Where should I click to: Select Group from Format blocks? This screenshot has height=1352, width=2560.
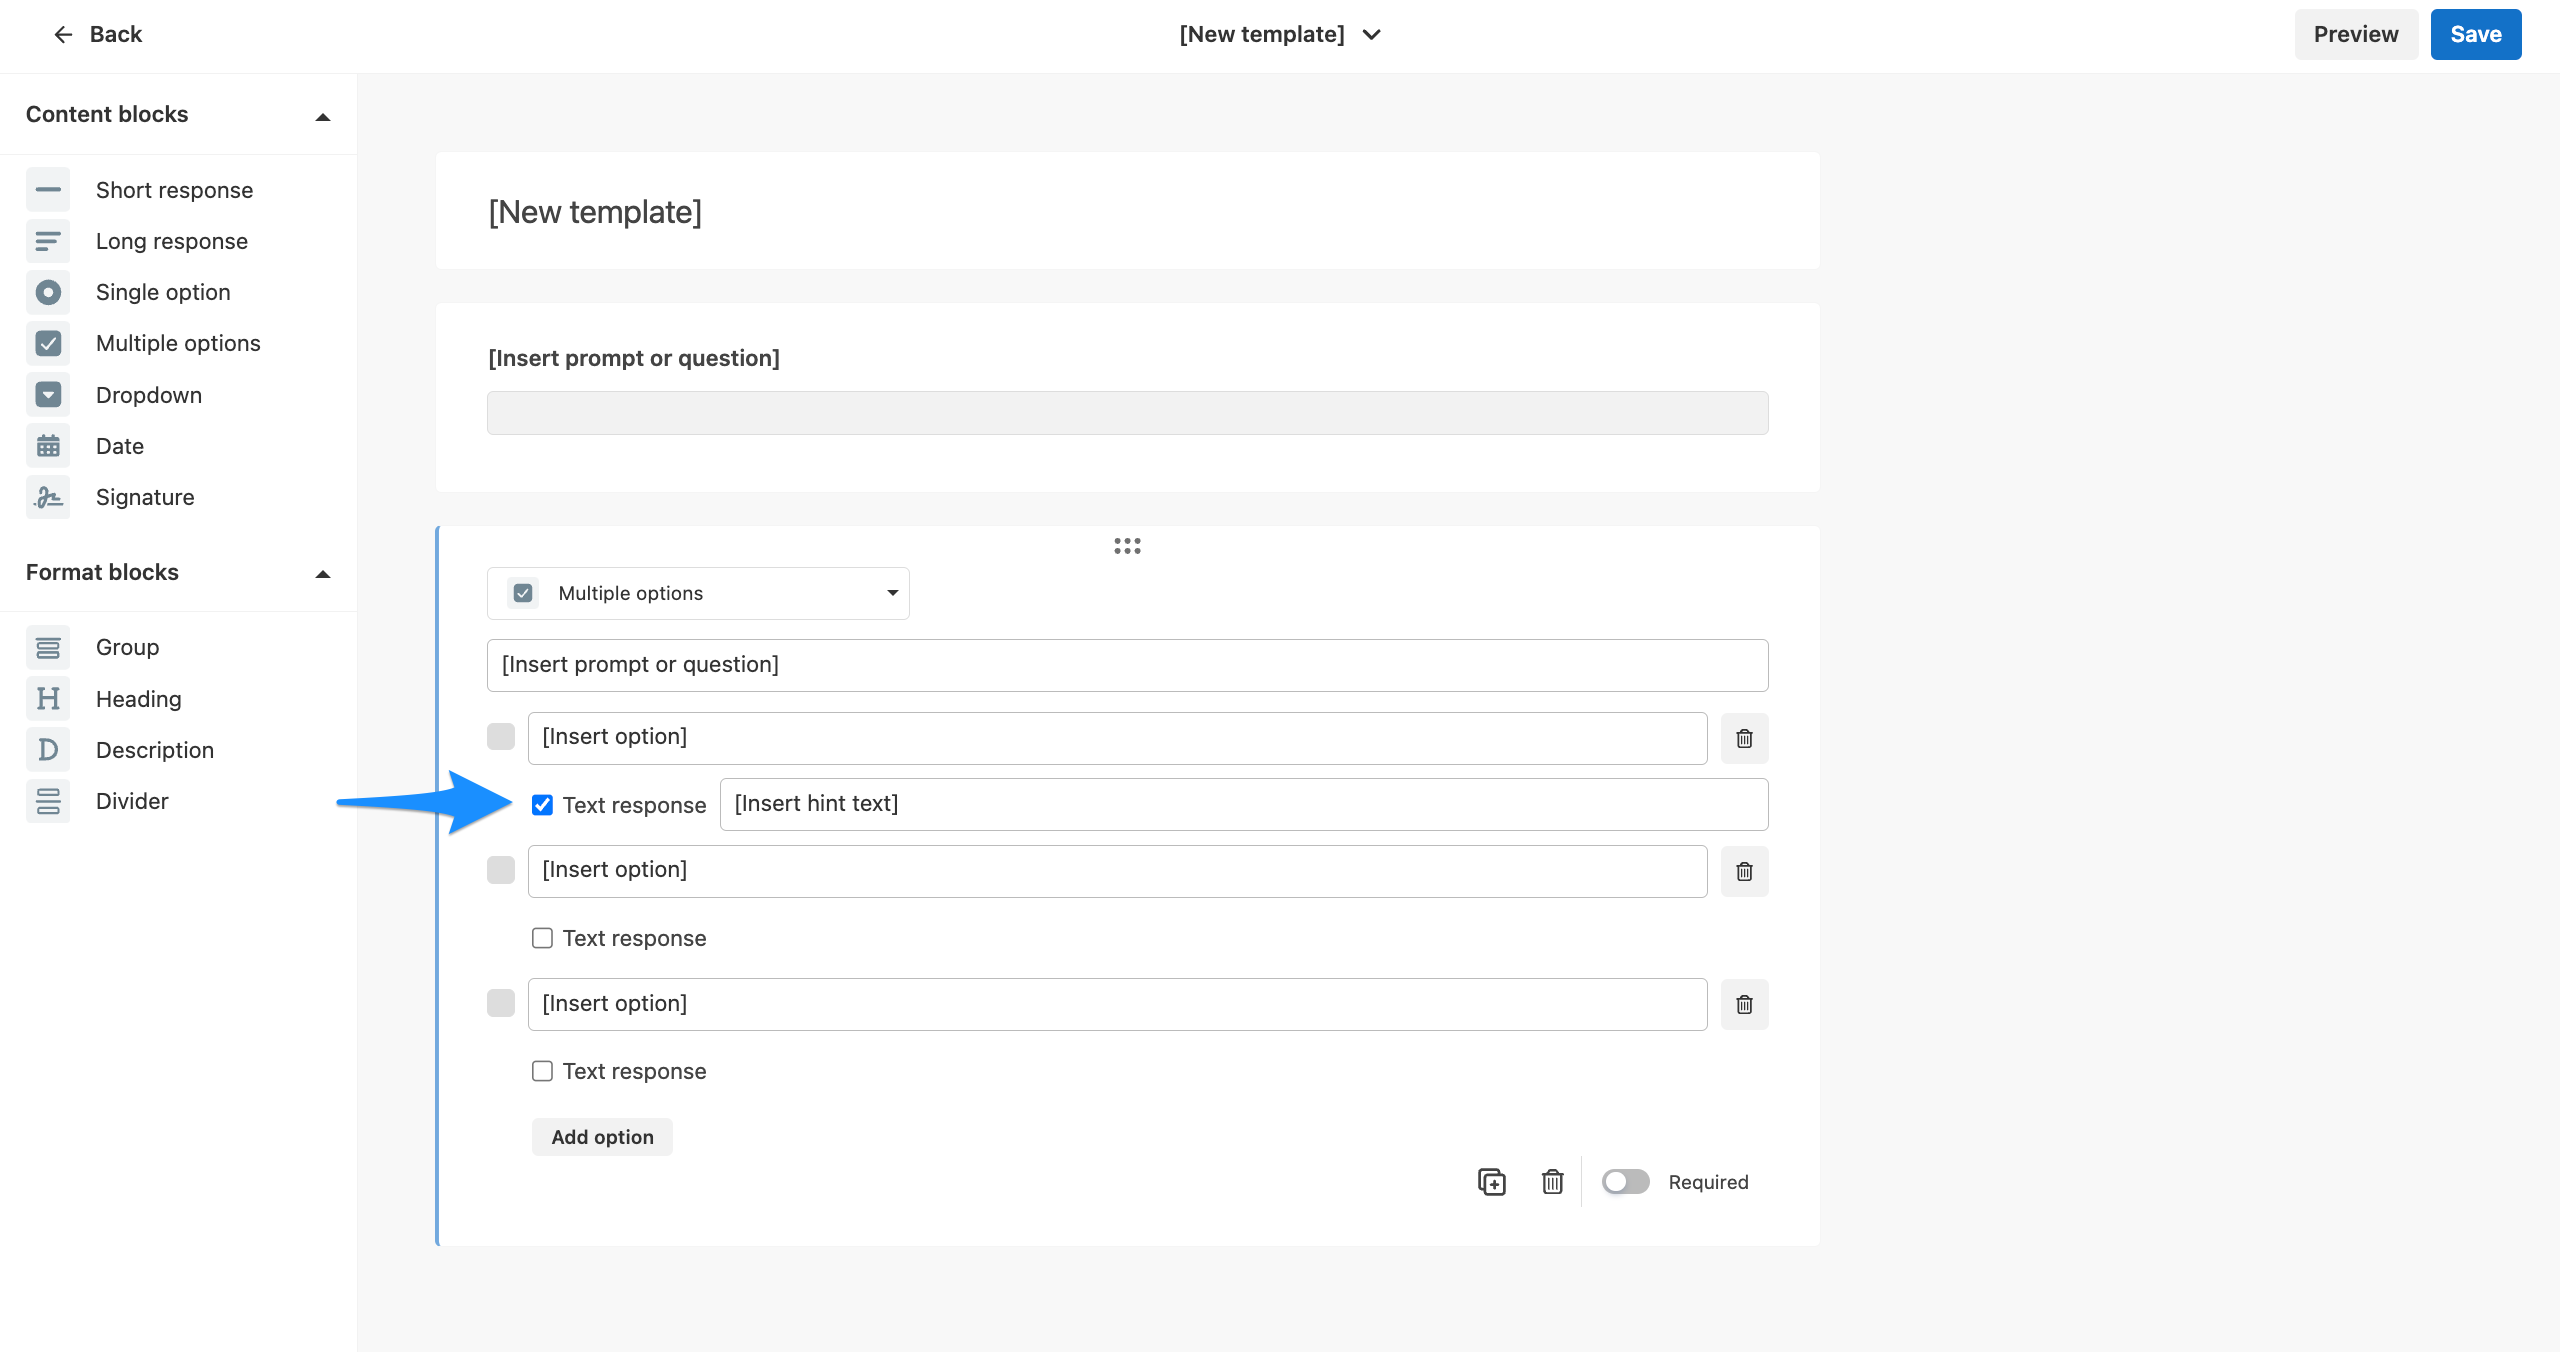point(128,647)
